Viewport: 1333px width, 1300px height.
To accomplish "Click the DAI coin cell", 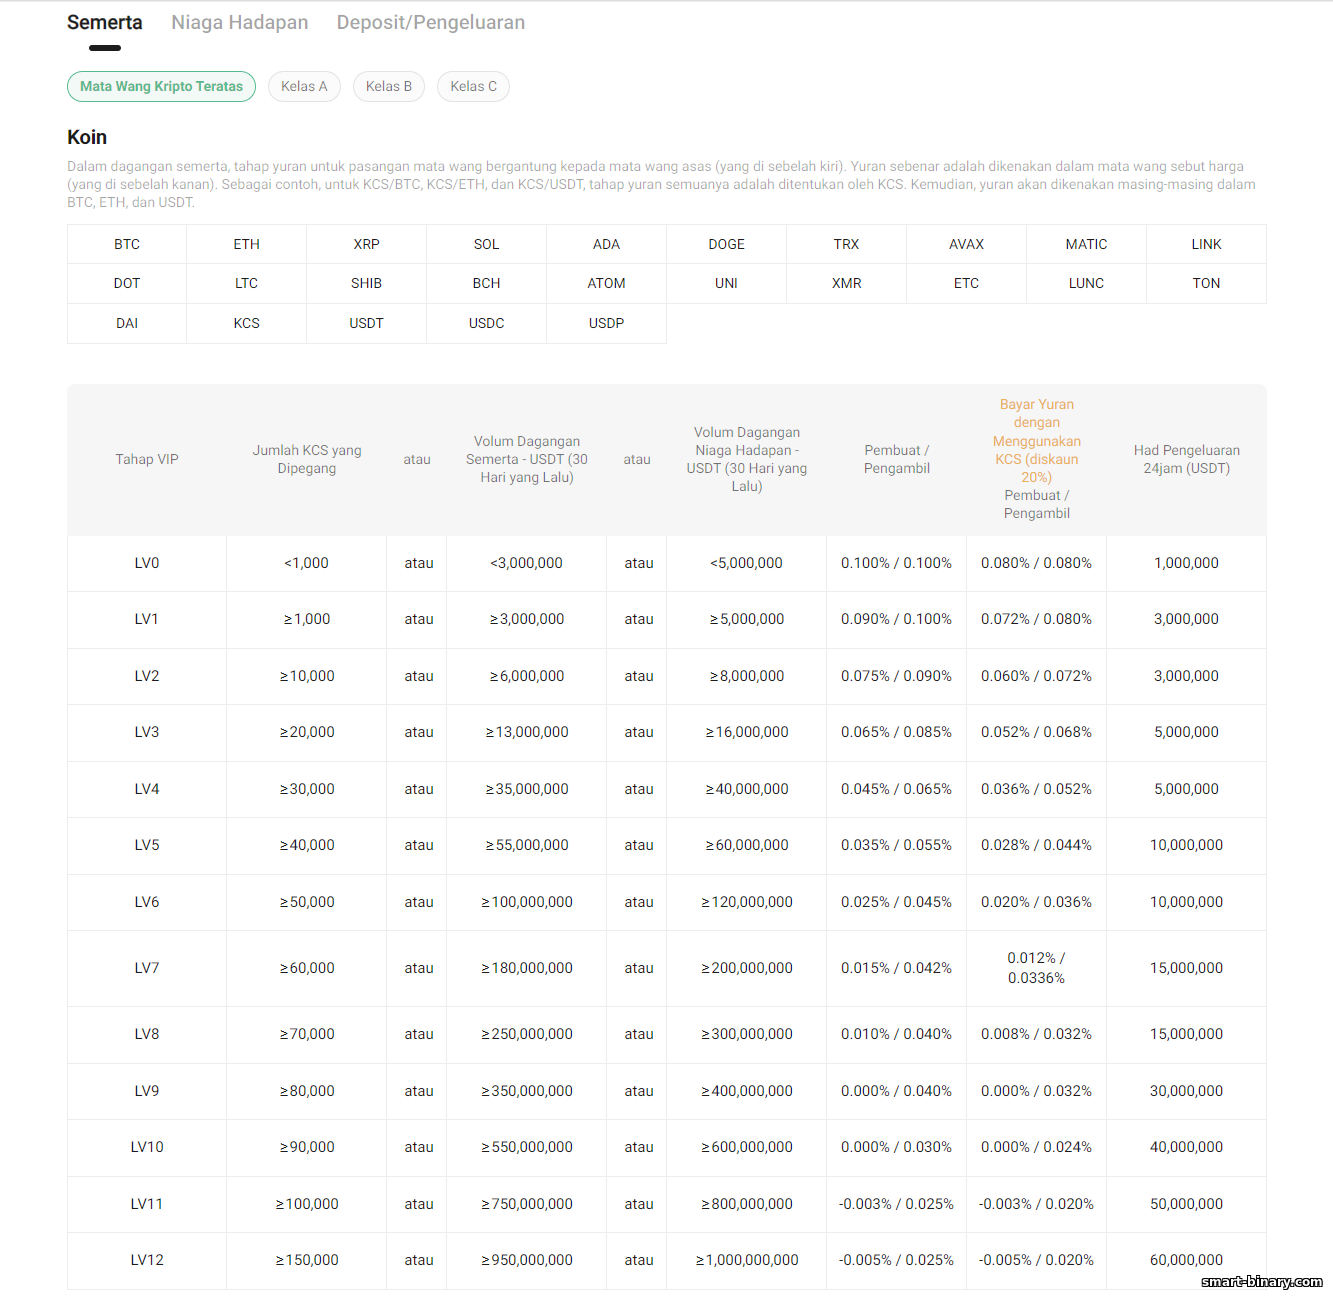I will 127,324.
